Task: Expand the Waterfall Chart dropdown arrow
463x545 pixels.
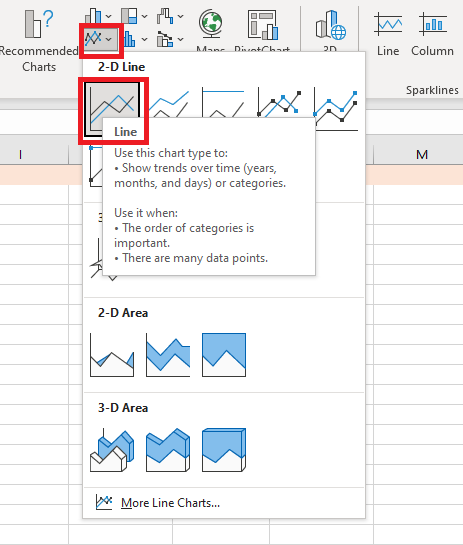Action: pyautogui.click(x=181, y=16)
